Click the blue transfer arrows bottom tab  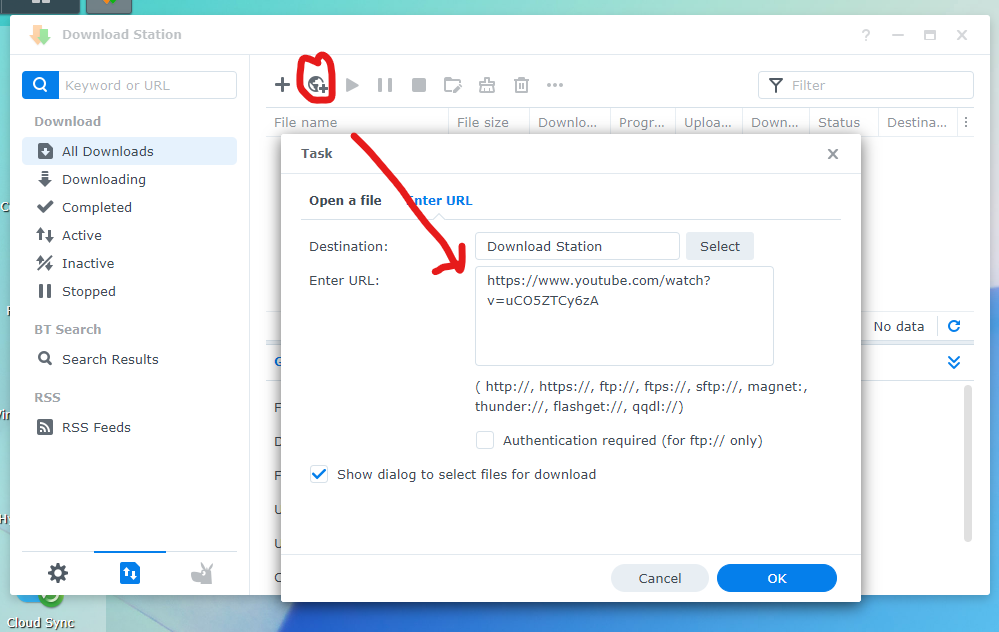(x=130, y=573)
